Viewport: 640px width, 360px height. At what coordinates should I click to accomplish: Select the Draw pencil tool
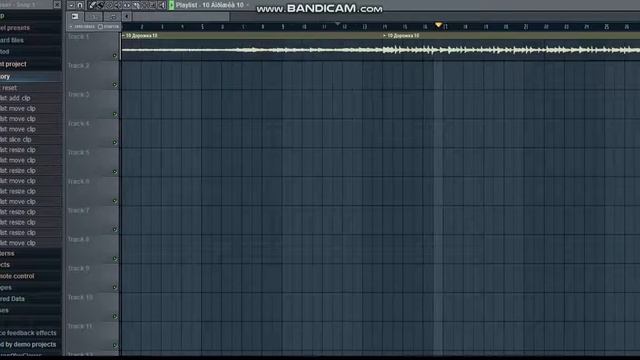click(x=92, y=5)
